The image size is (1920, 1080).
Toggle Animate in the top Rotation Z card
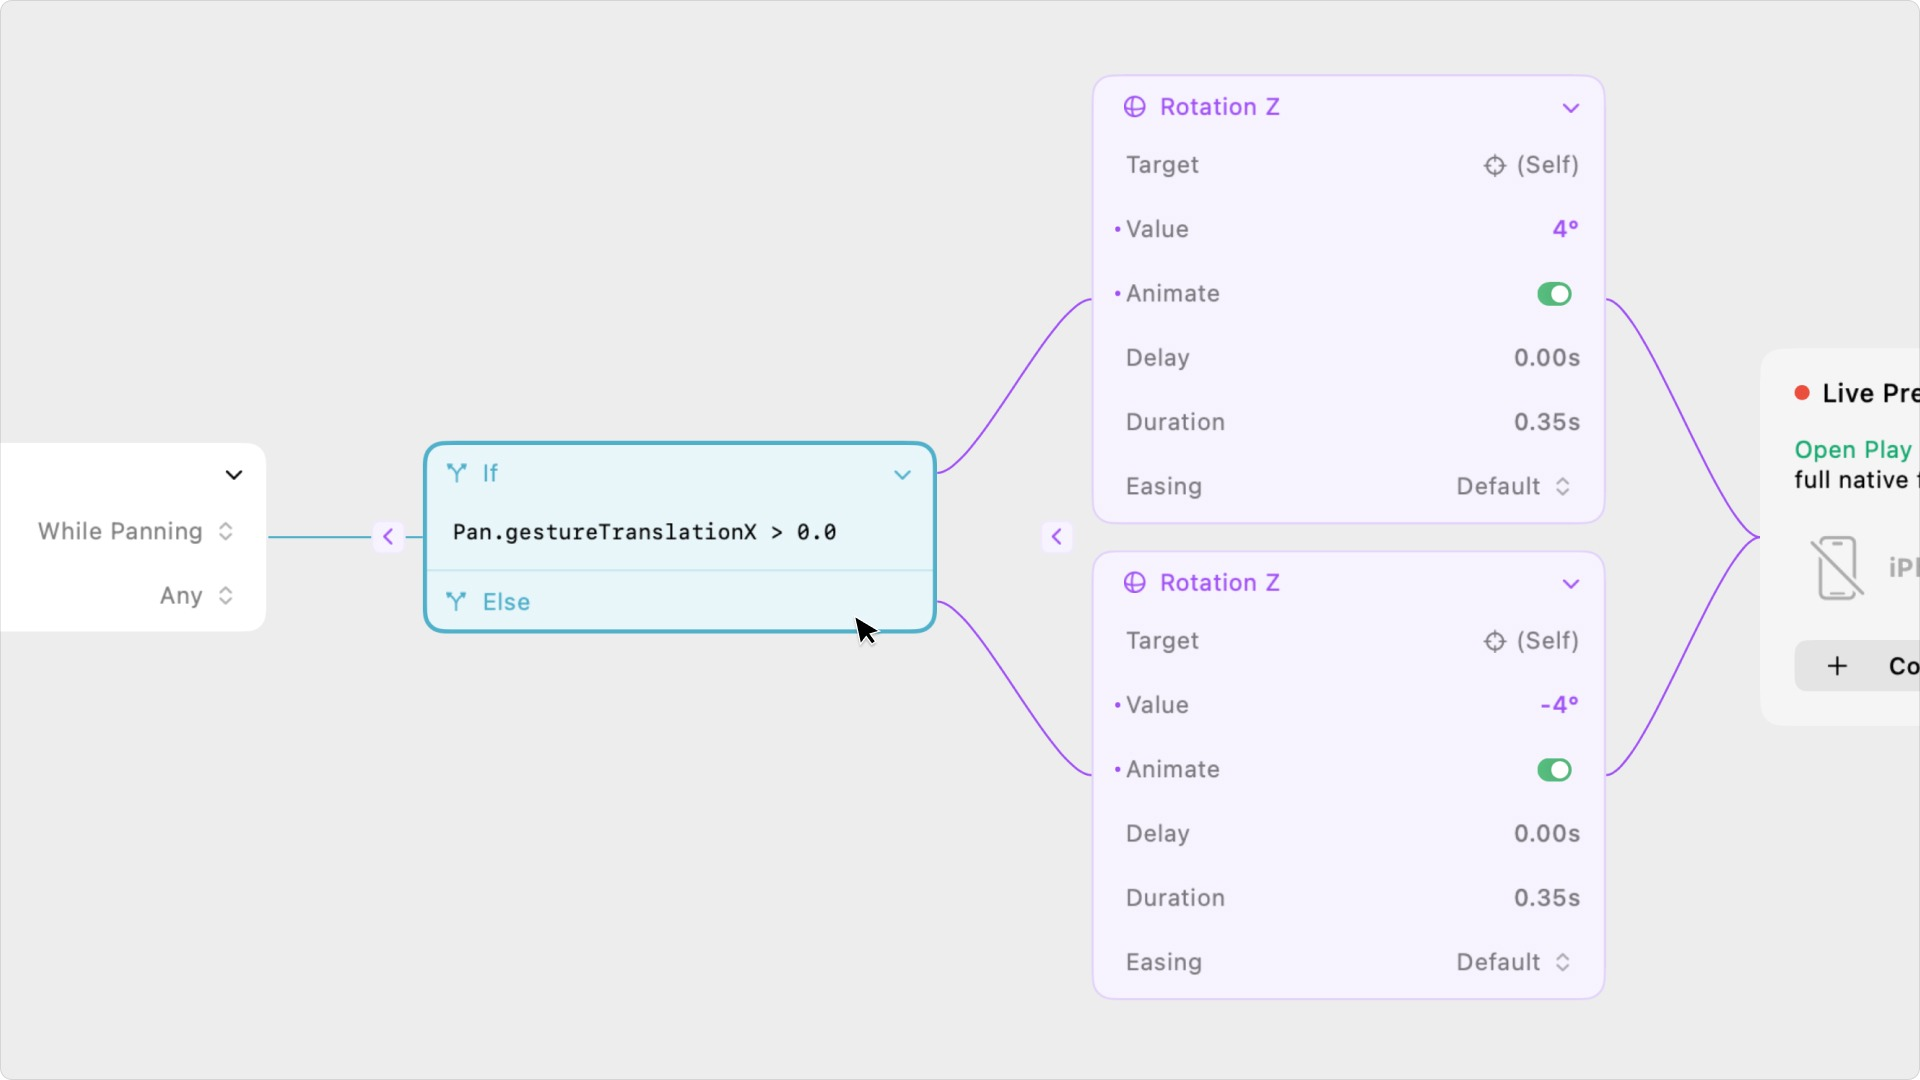pos(1554,294)
